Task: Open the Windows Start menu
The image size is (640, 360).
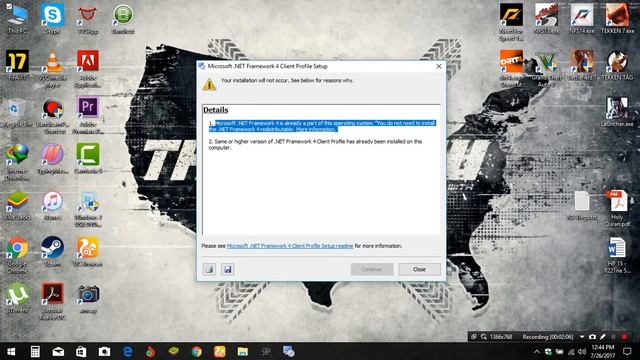Action: point(11,351)
